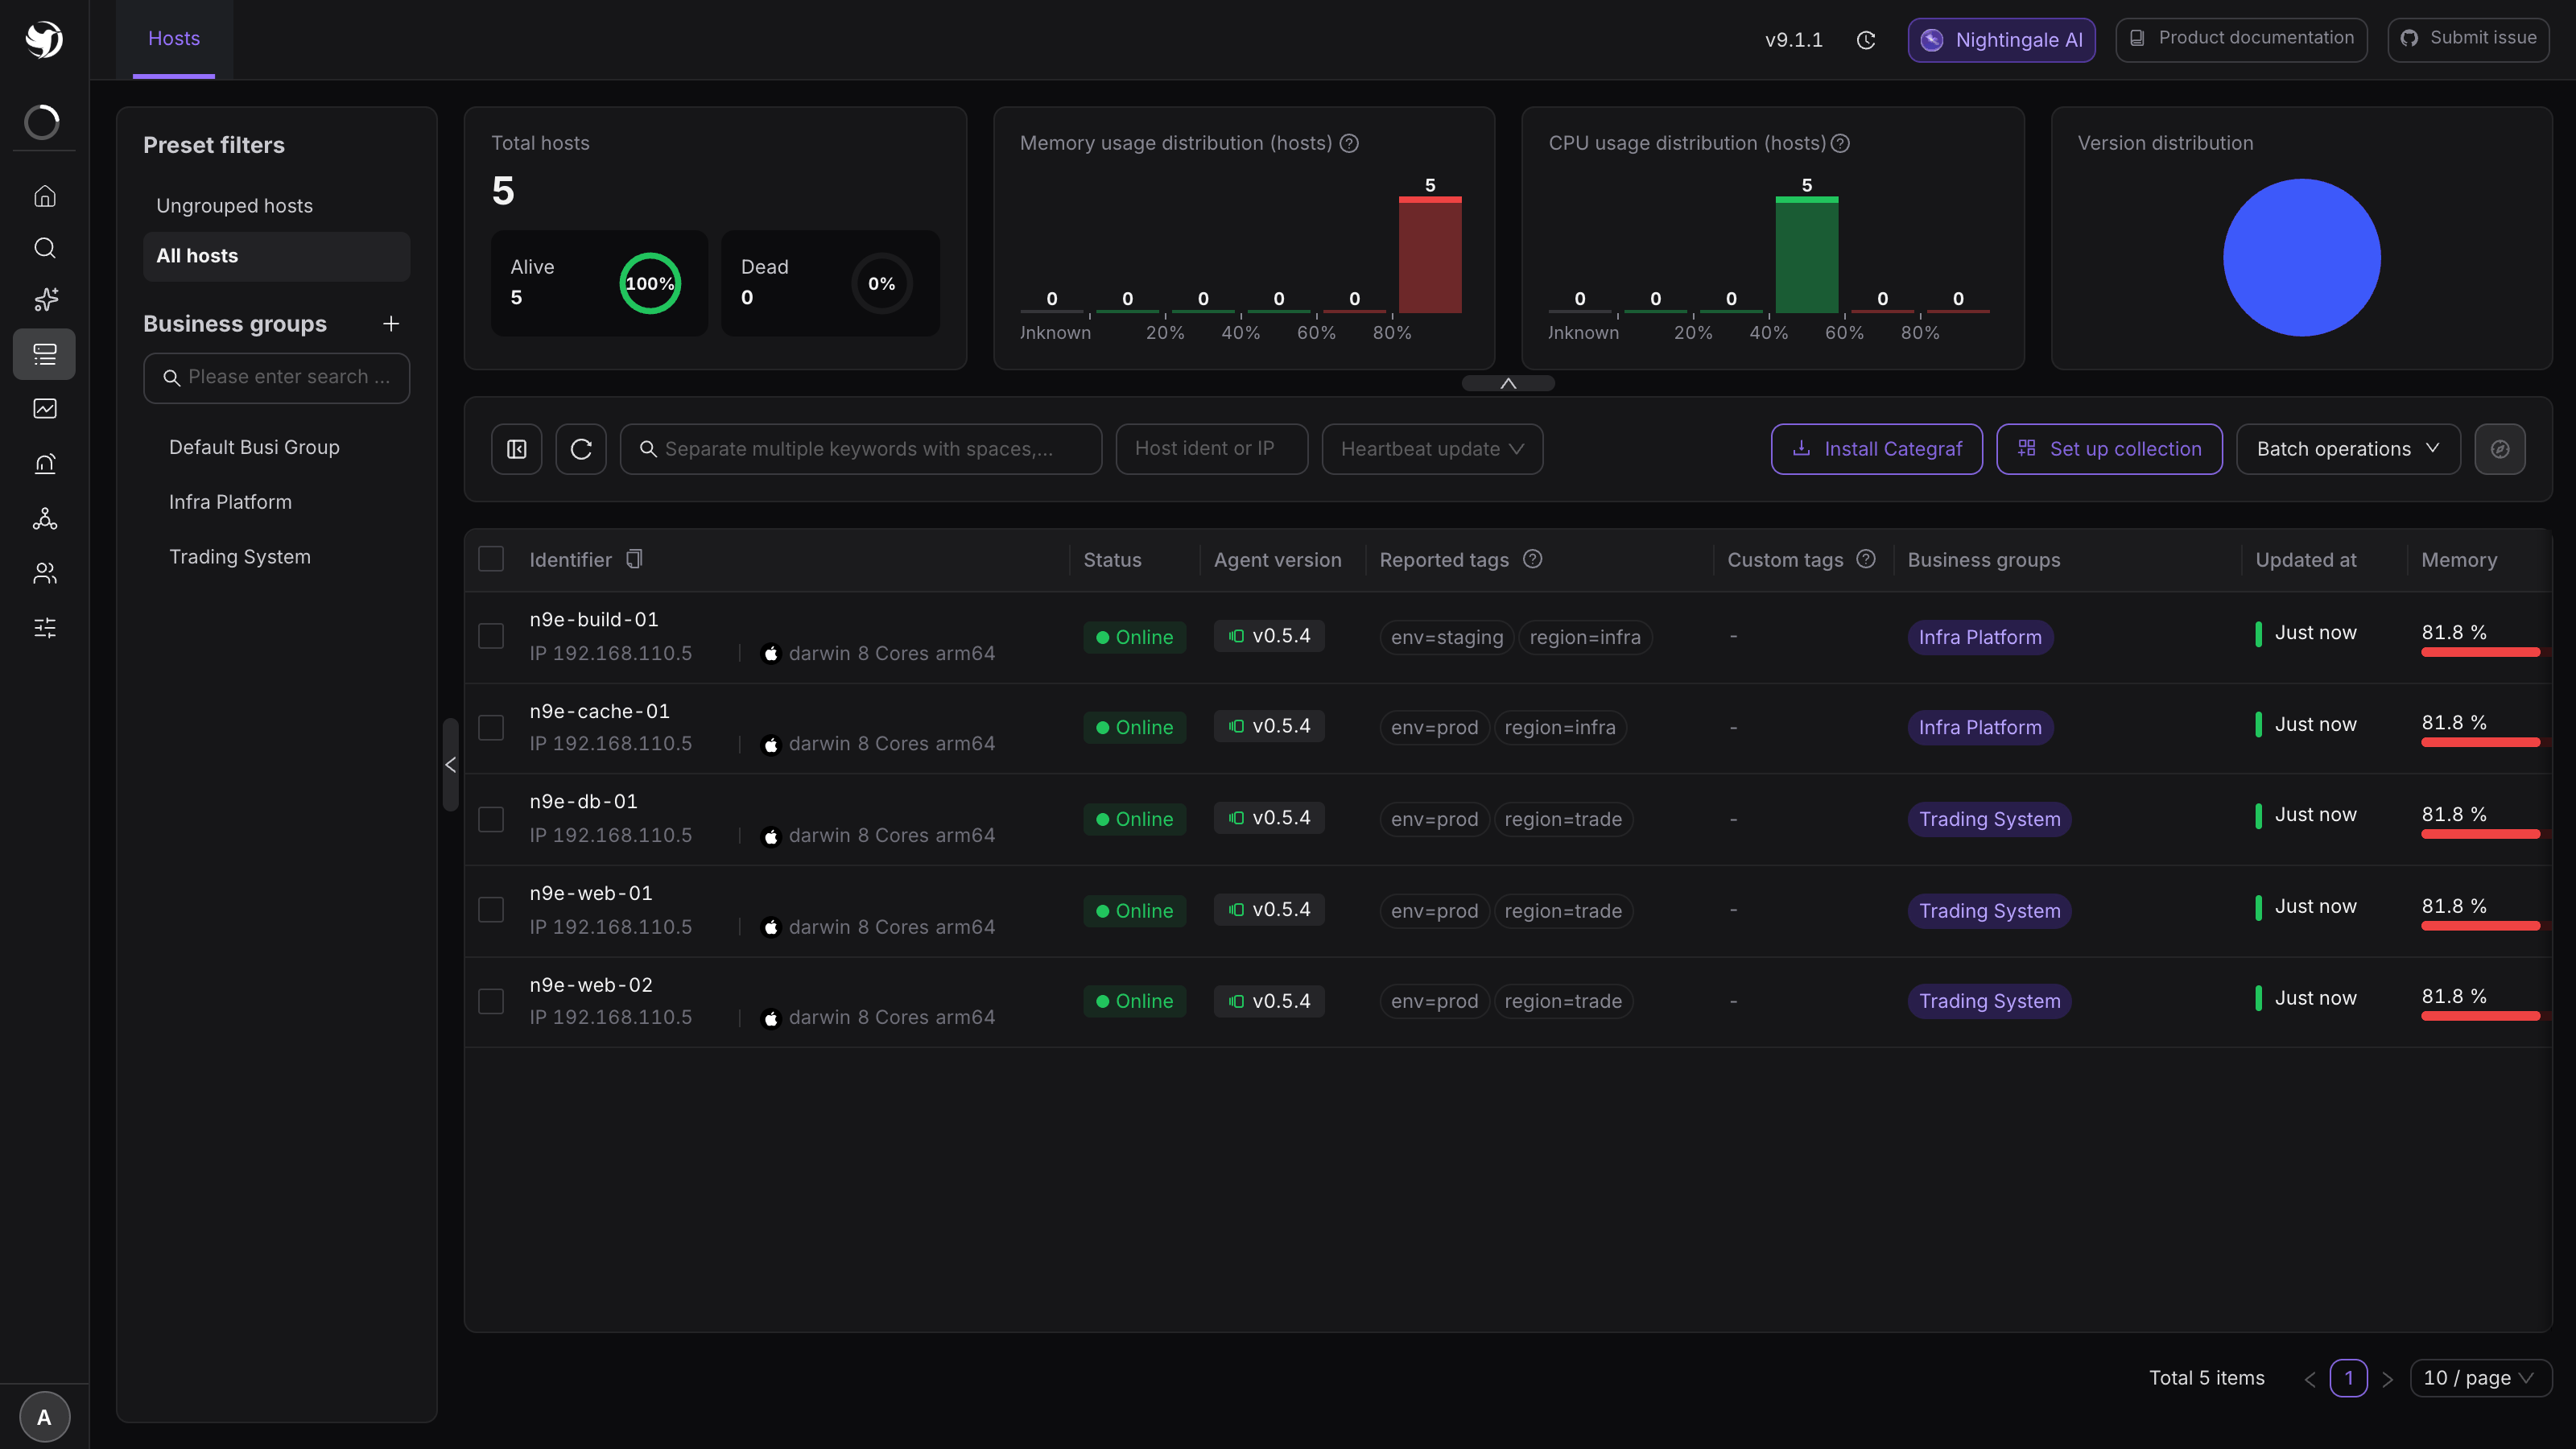Open the home icon in sidebar
Screen dimensions: 2576x1449
(x=44, y=196)
